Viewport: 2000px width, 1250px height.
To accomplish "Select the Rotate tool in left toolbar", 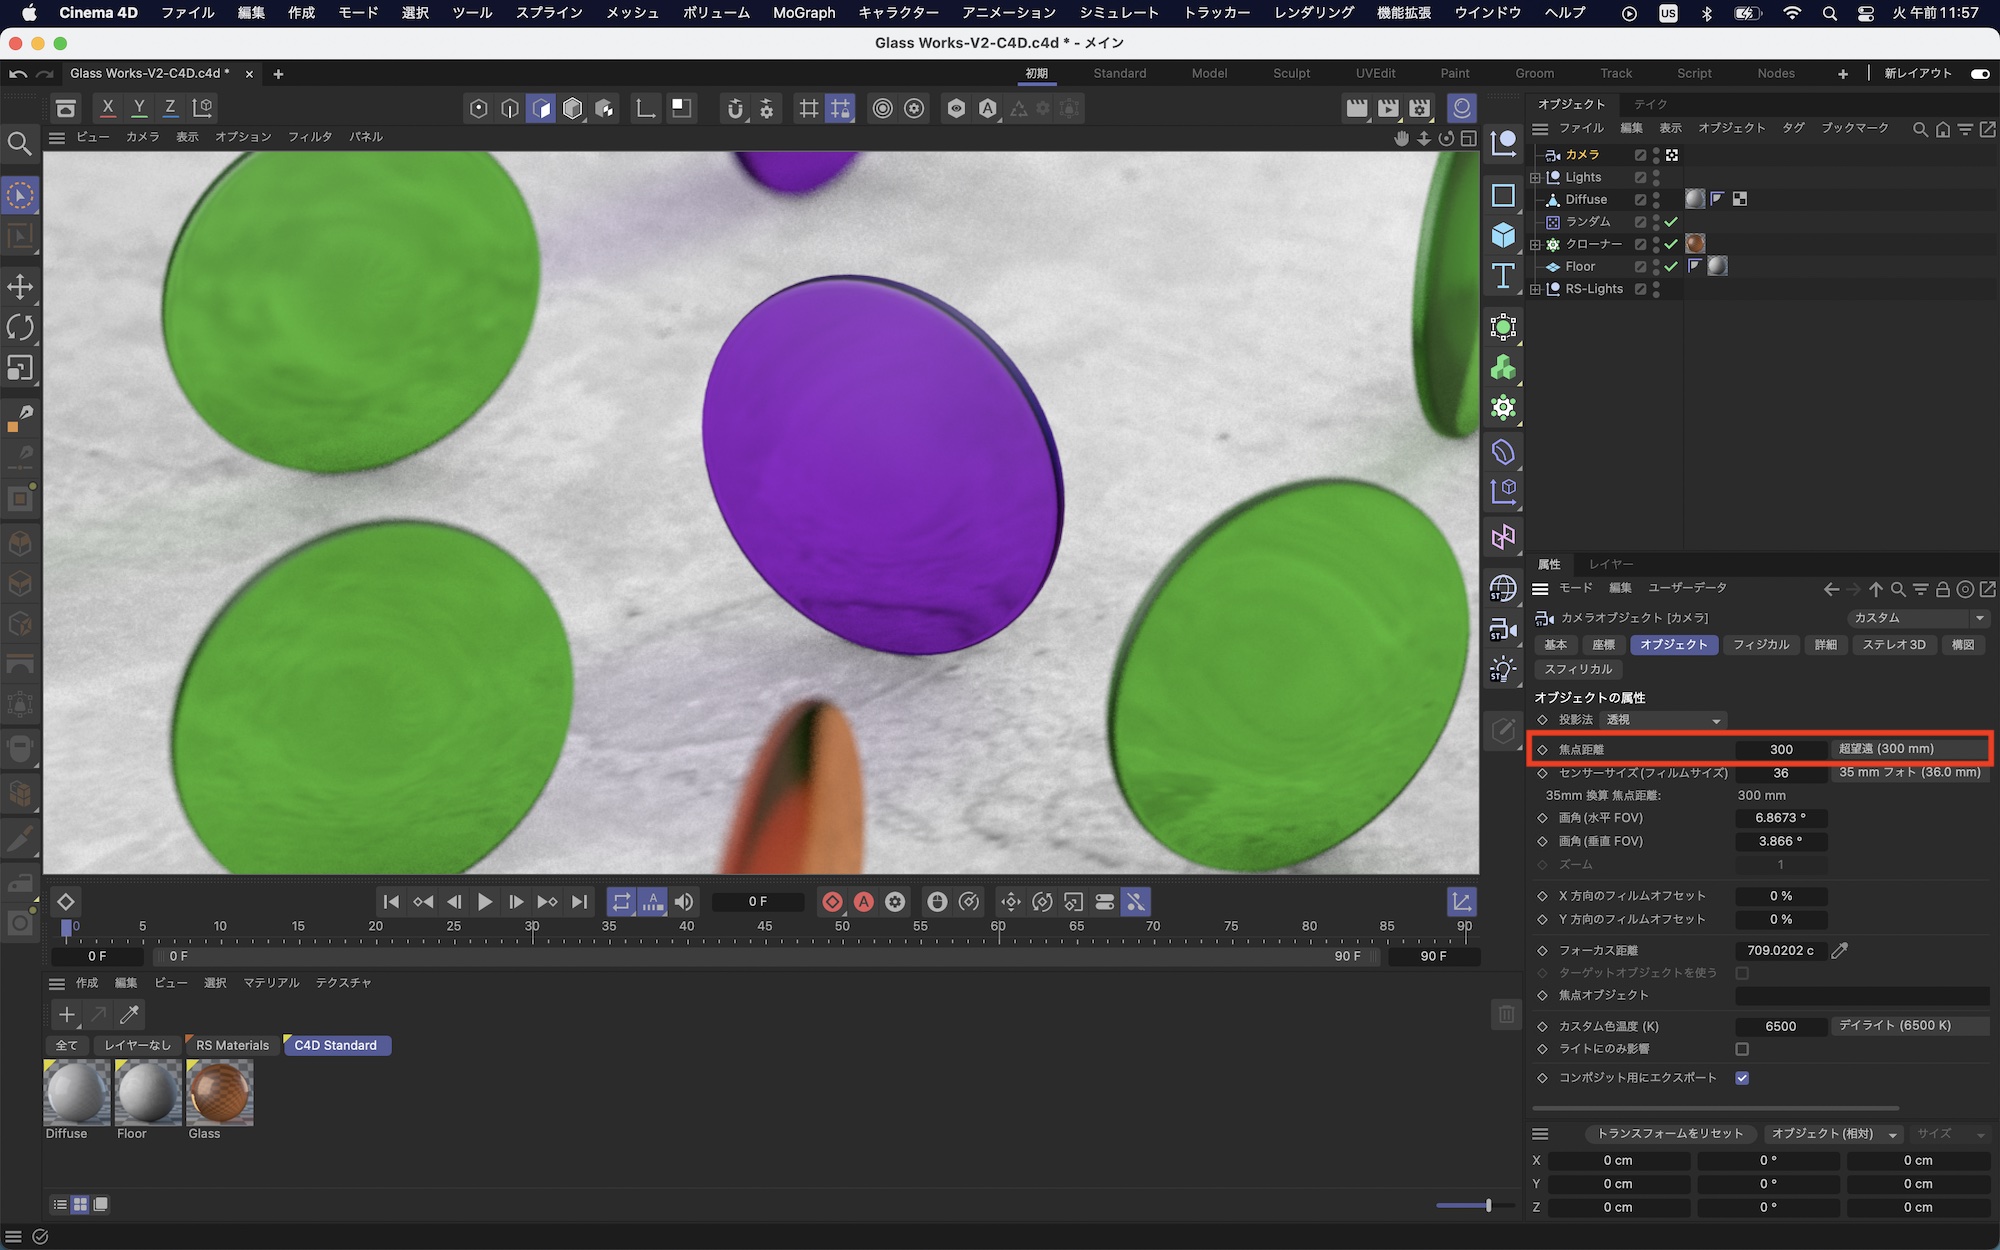I will point(20,328).
